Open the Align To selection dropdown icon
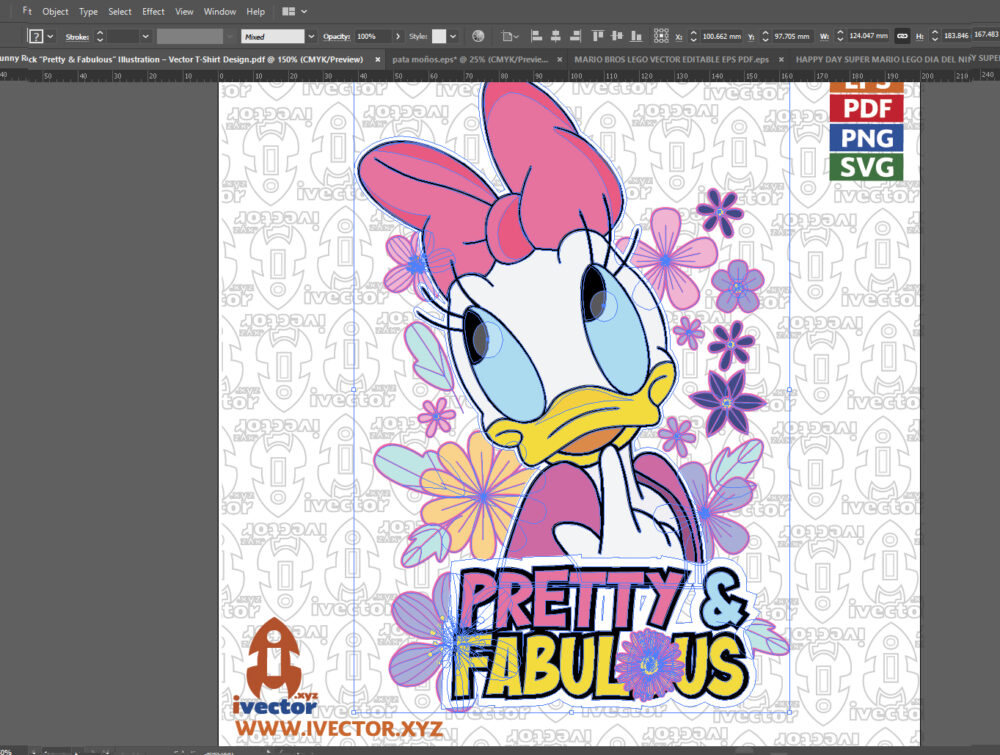Image resolution: width=1000 pixels, height=755 pixels. click(510, 36)
